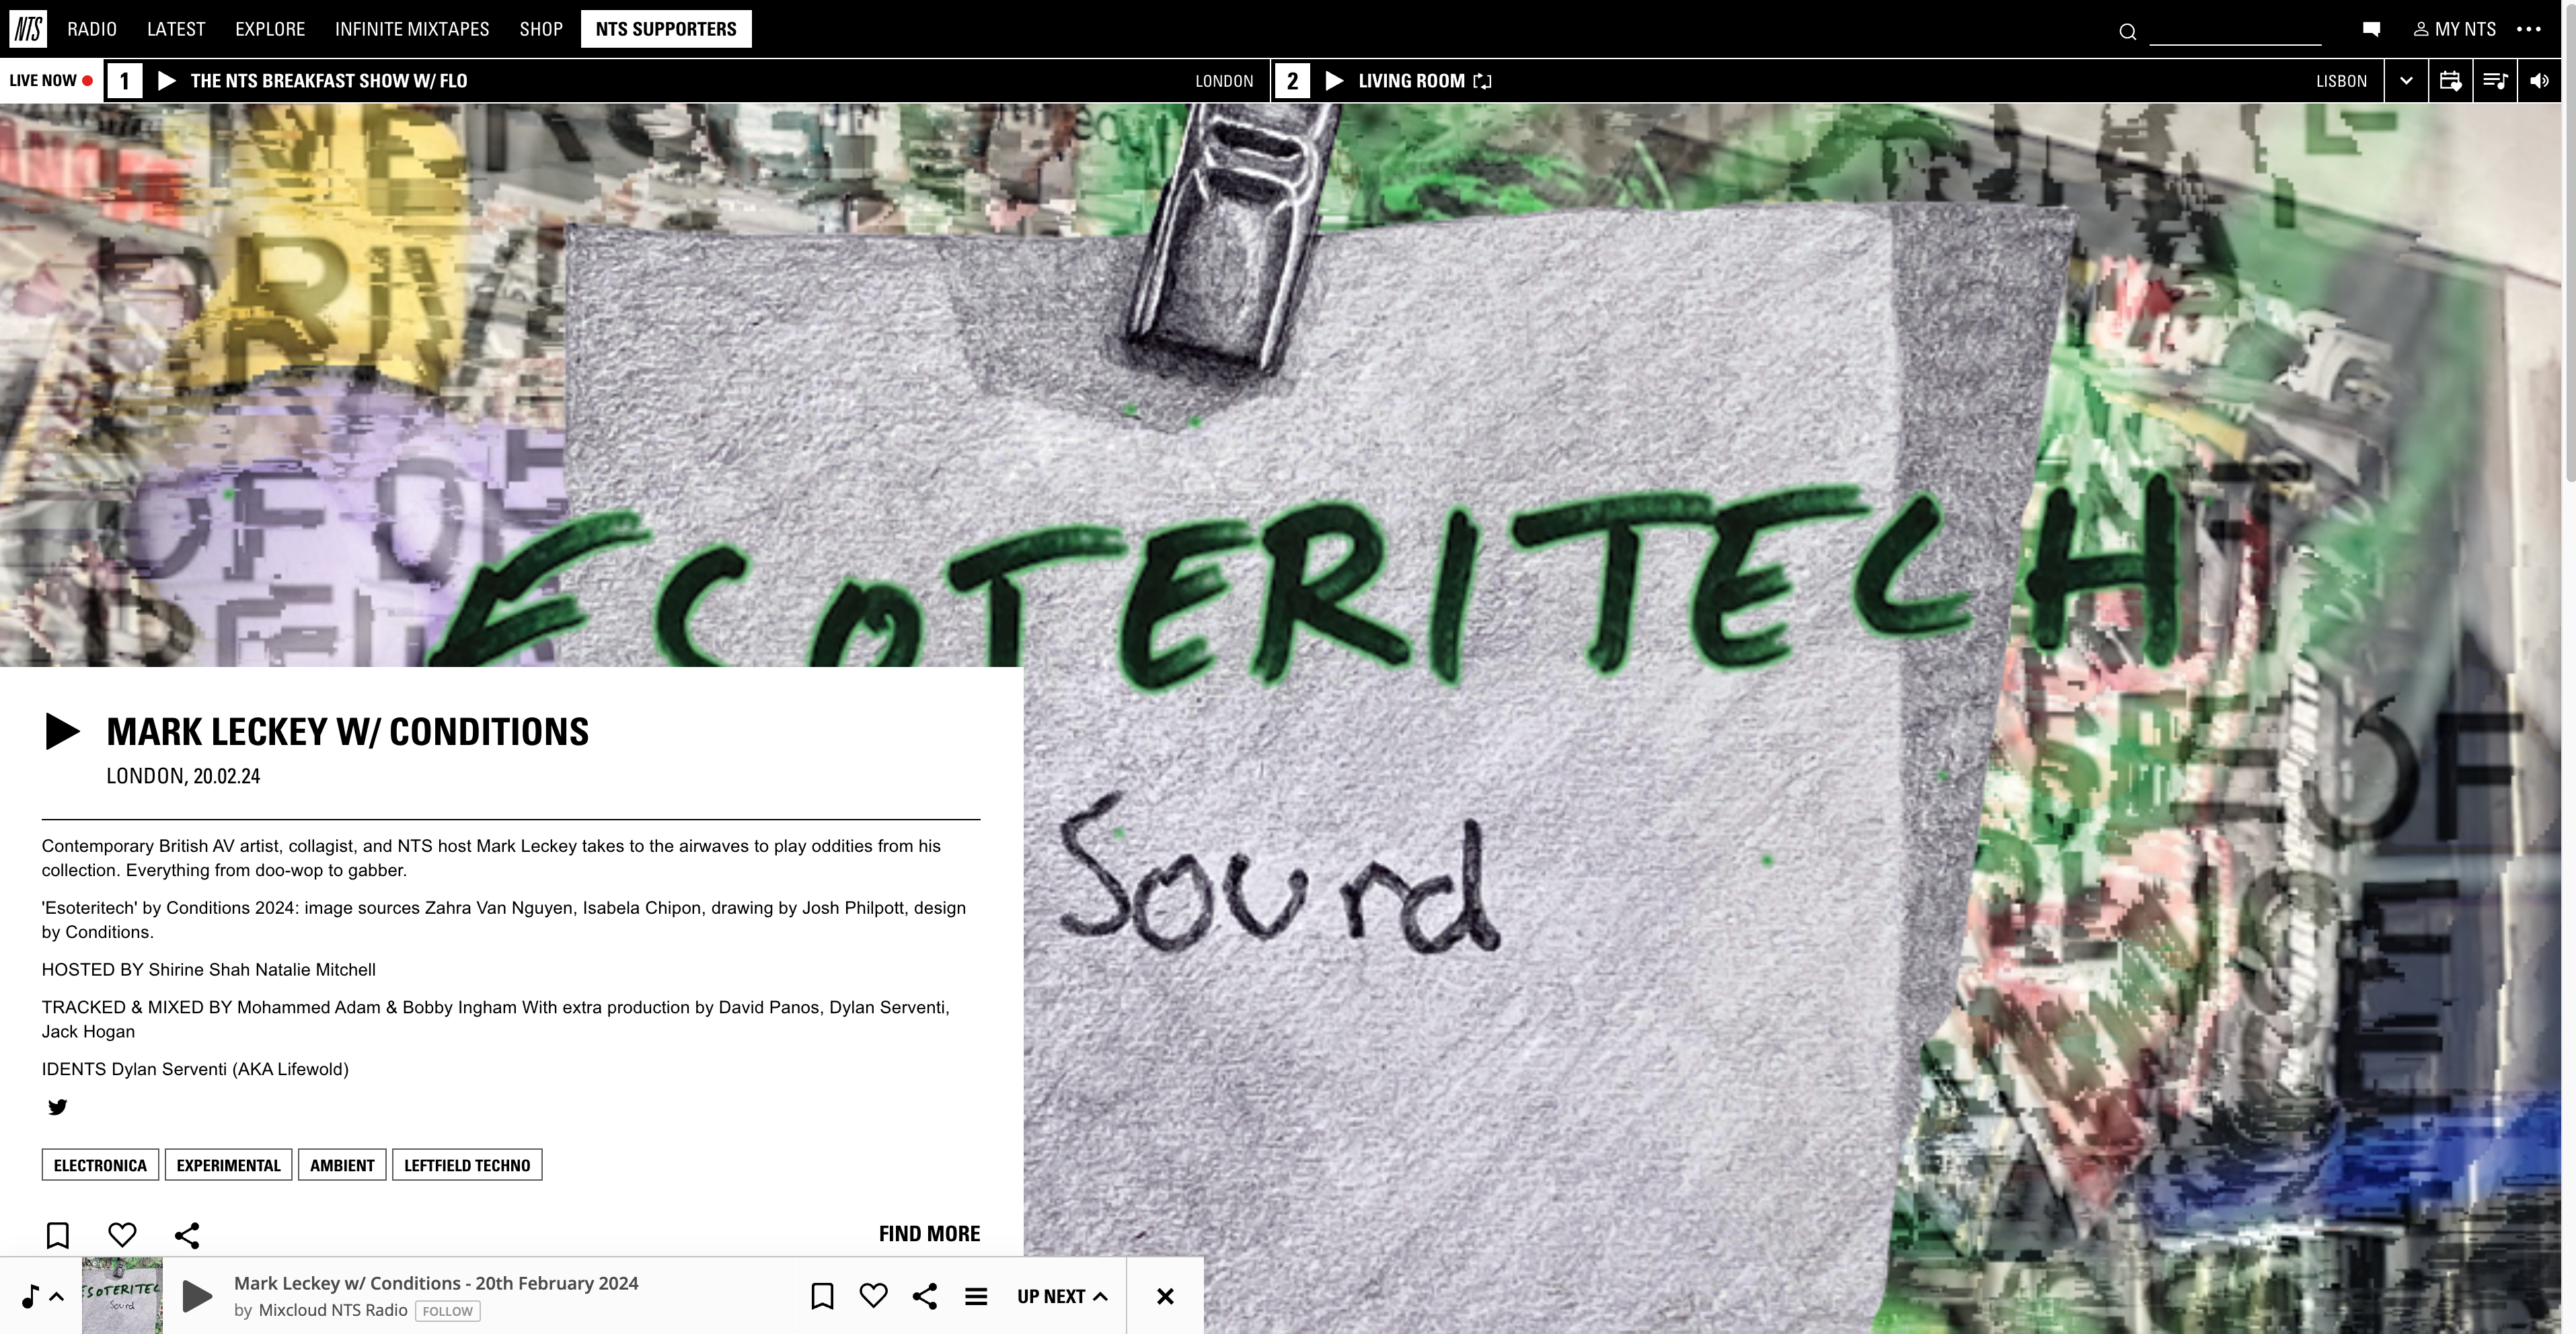Share episode via player bar share icon
This screenshot has height=1334, width=2576.
pos(925,1296)
